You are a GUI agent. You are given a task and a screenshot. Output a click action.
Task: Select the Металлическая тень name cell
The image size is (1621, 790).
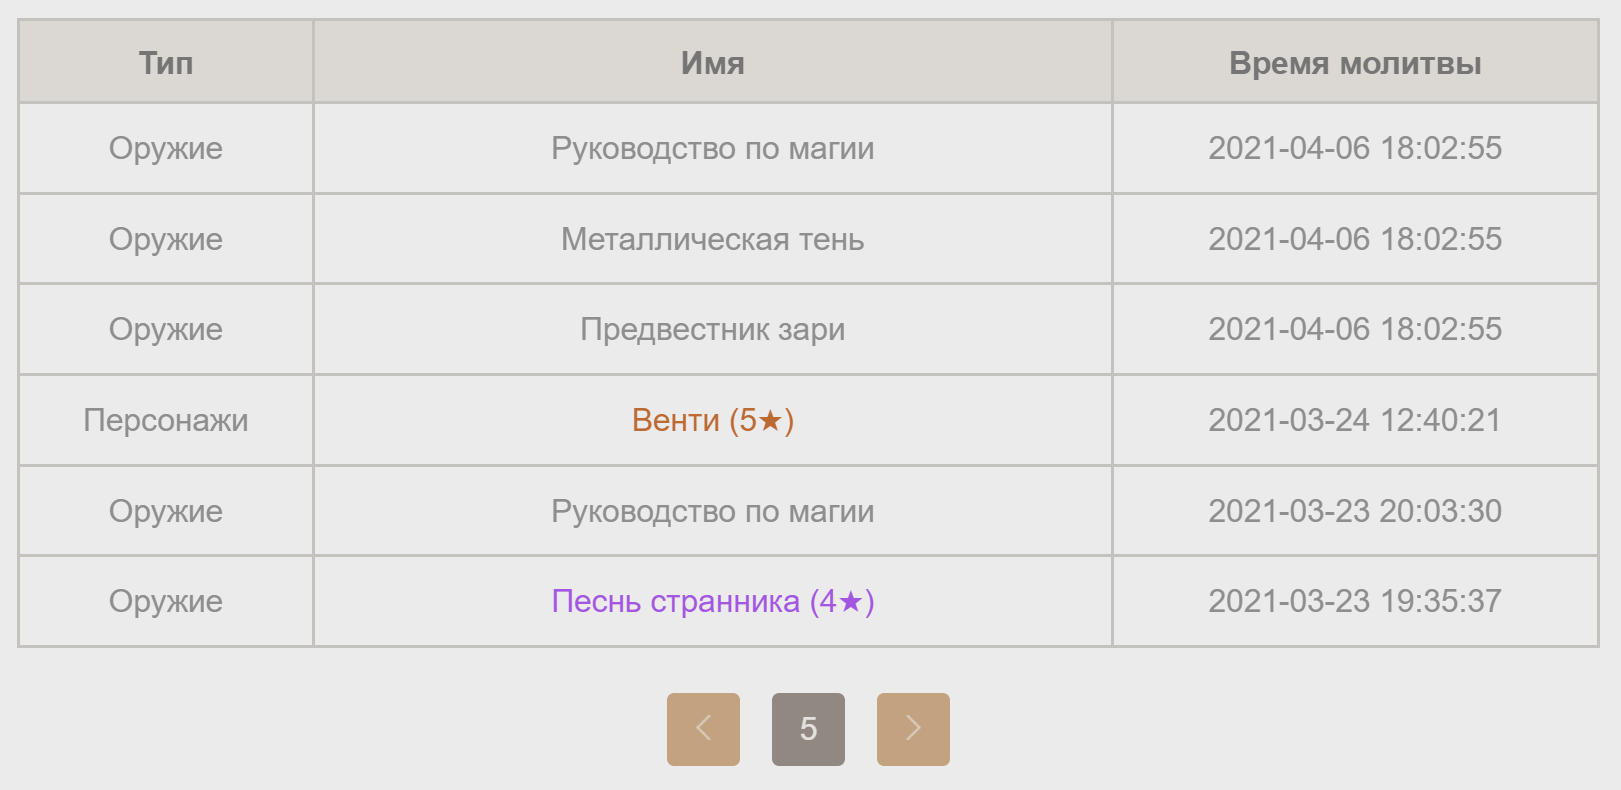click(x=712, y=239)
